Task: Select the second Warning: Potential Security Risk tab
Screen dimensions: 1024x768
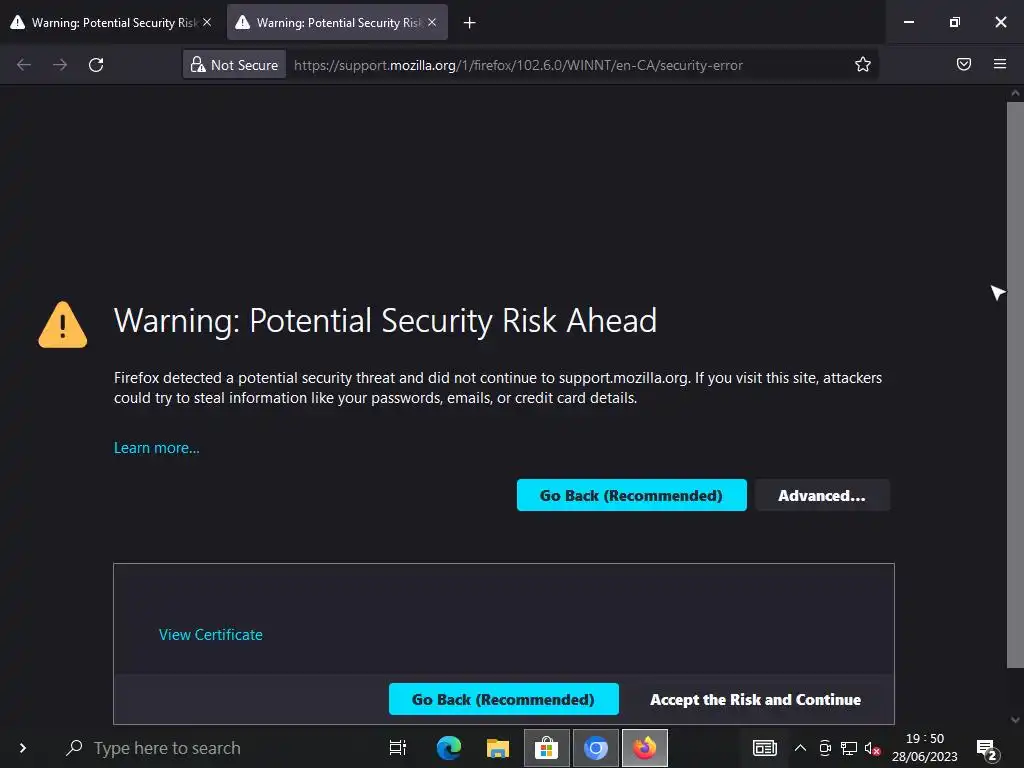Action: 337,22
